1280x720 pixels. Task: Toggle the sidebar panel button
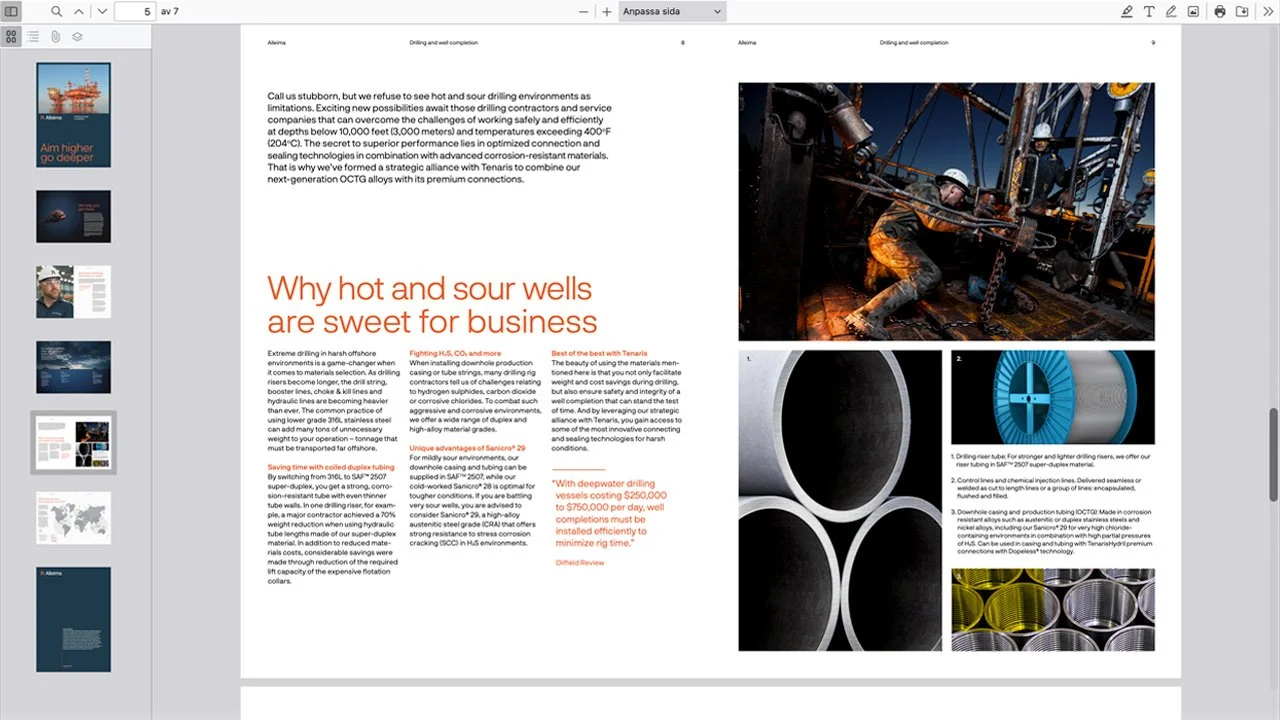pyautogui.click(x=12, y=11)
